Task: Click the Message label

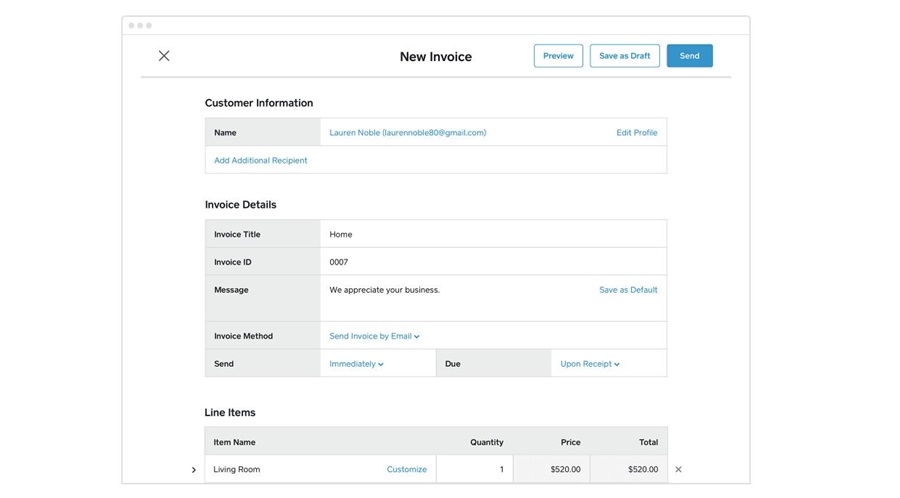Action: pyautogui.click(x=231, y=290)
